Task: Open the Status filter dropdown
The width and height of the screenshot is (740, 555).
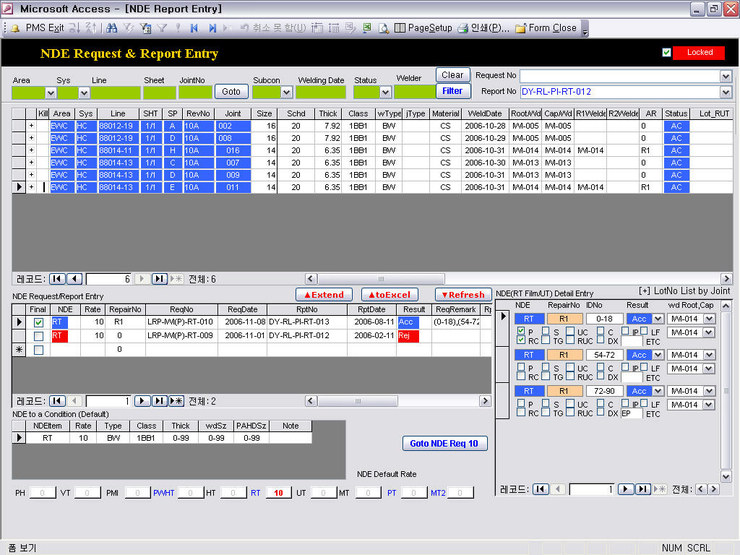Action: click(x=386, y=93)
